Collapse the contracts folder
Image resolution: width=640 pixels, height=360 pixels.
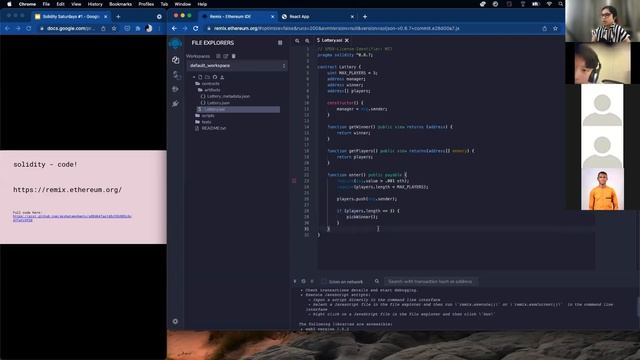208,84
